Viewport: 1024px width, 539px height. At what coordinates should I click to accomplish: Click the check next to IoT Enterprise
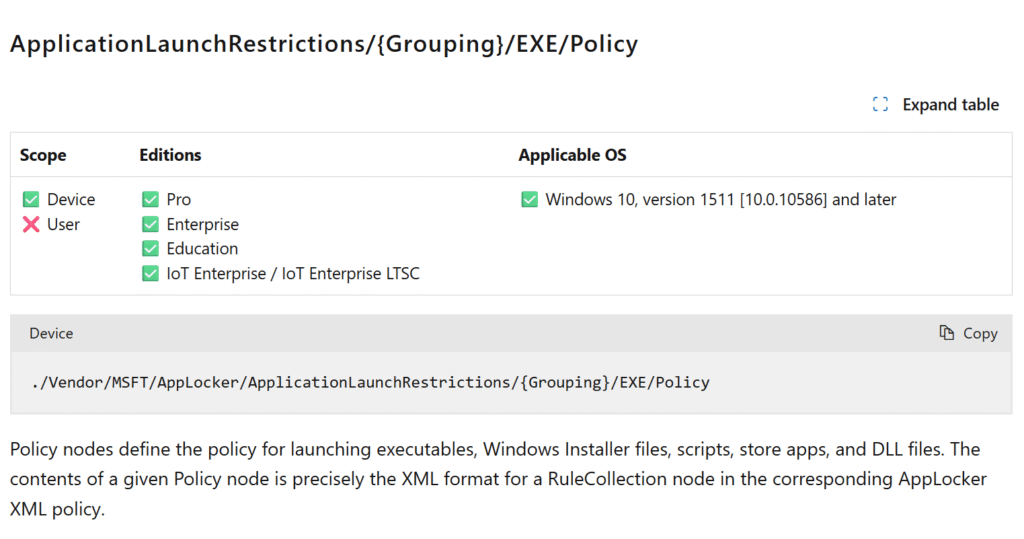pos(150,274)
